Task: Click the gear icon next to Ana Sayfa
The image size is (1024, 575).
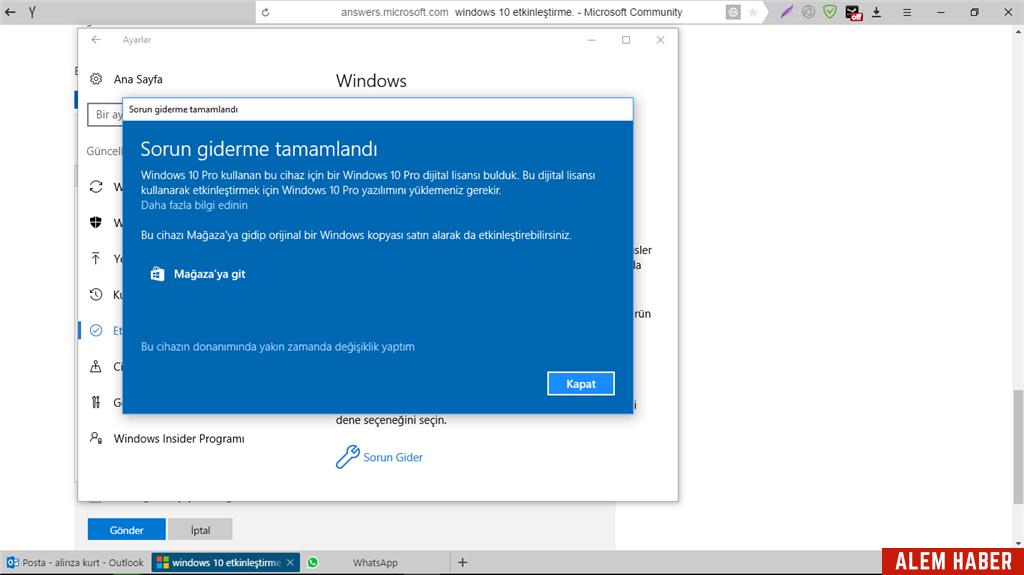Action: click(96, 79)
